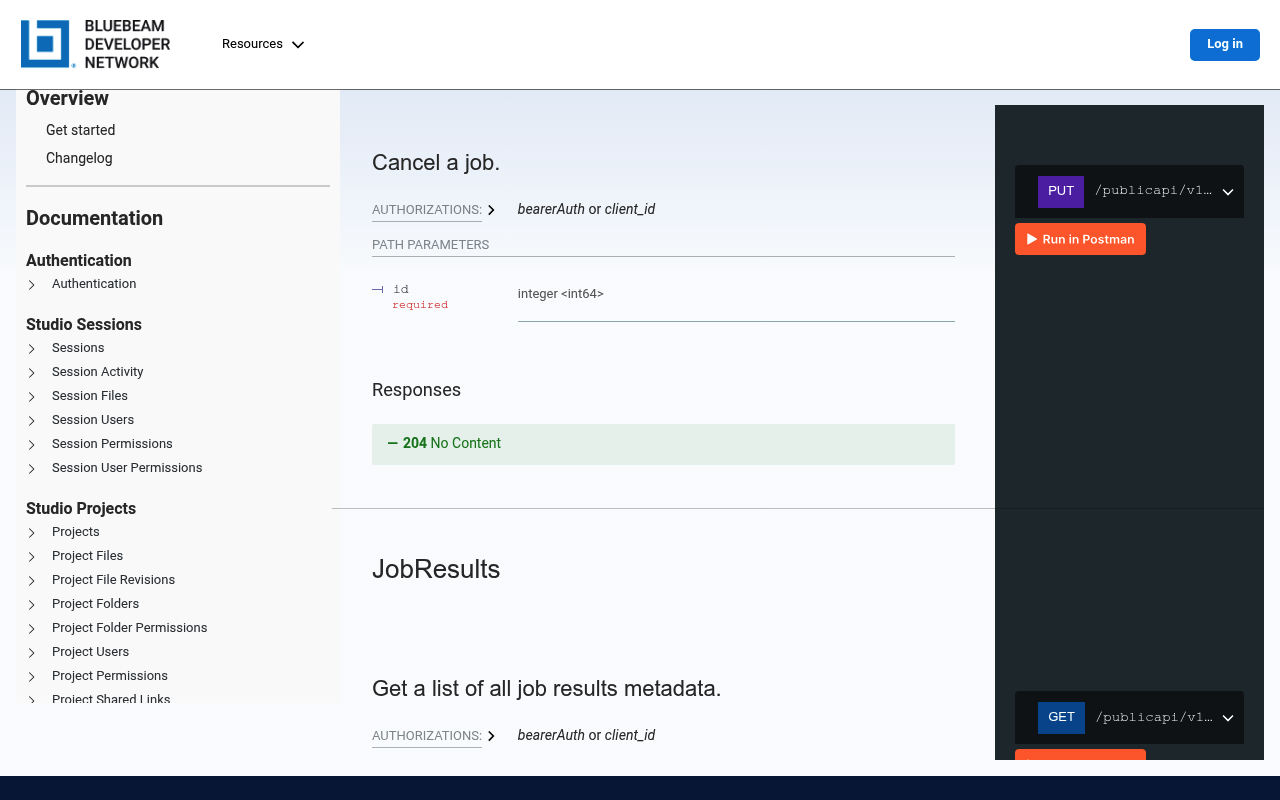Click the PATH PARAMETERS label
1280x800 pixels.
click(x=431, y=245)
